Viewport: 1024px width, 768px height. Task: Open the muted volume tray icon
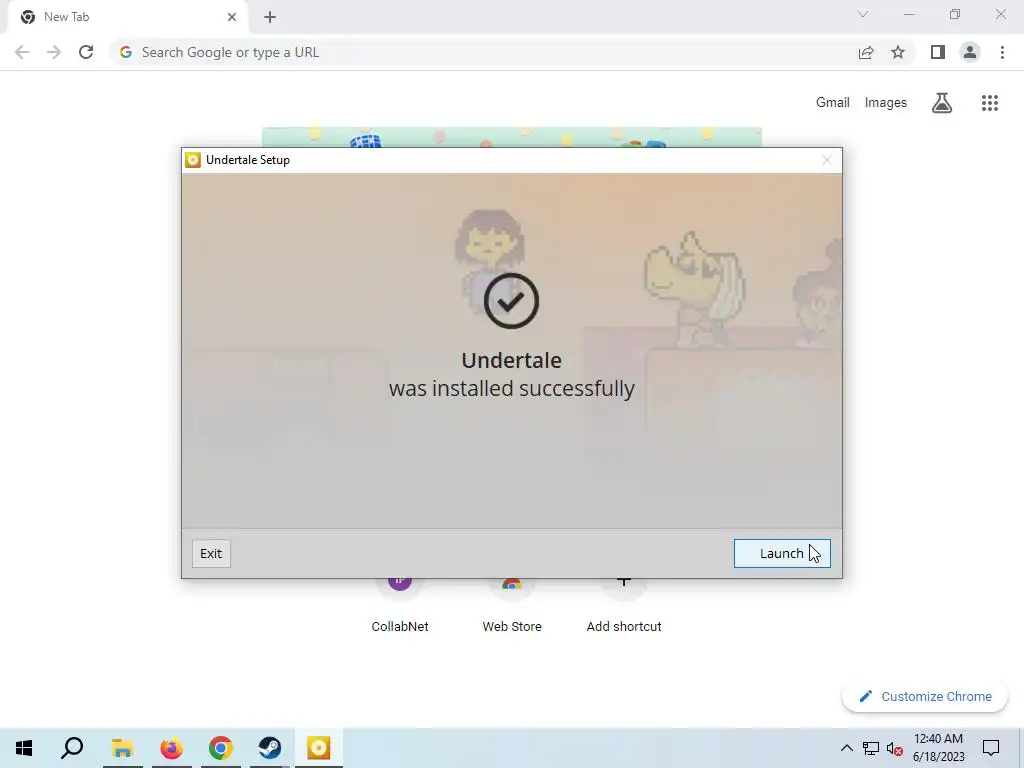(895, 748)
